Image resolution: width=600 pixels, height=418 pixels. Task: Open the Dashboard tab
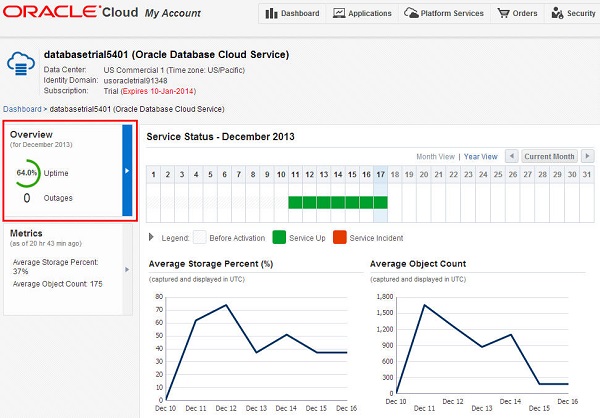tap(292, 13)
